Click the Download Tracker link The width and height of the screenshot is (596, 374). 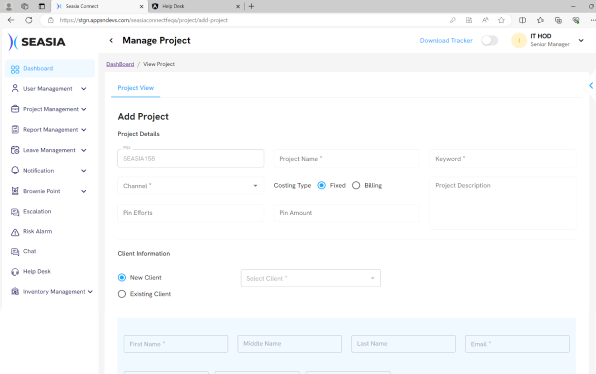(x=446, y=40)
